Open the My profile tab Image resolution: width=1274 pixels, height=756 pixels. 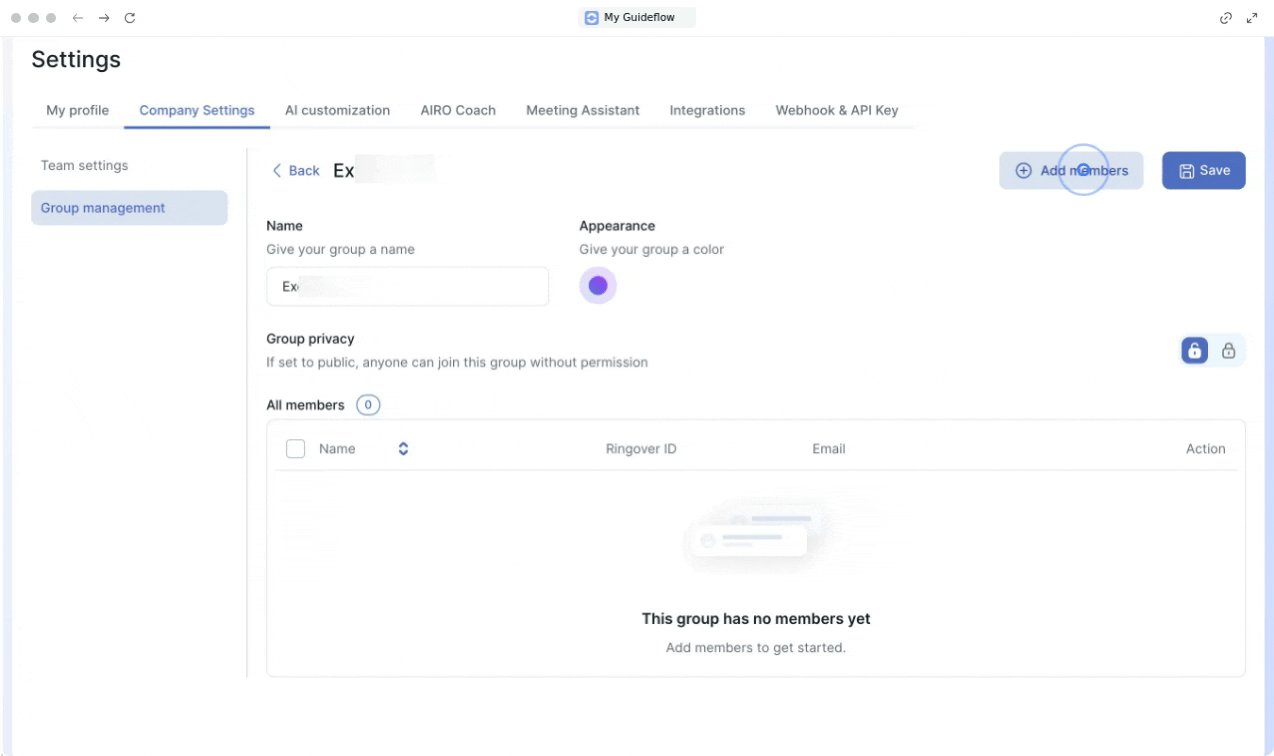click(77, 111)
